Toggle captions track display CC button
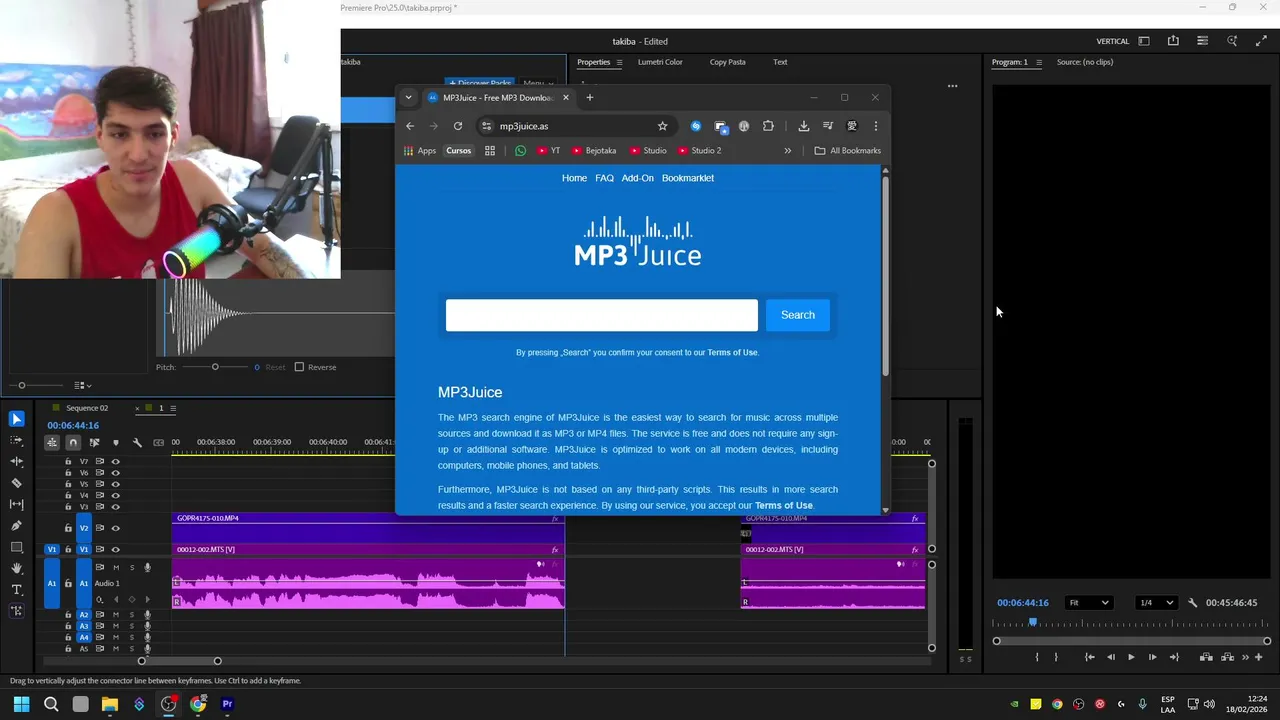Screen dimensions: 1280x720 (158, 442)
